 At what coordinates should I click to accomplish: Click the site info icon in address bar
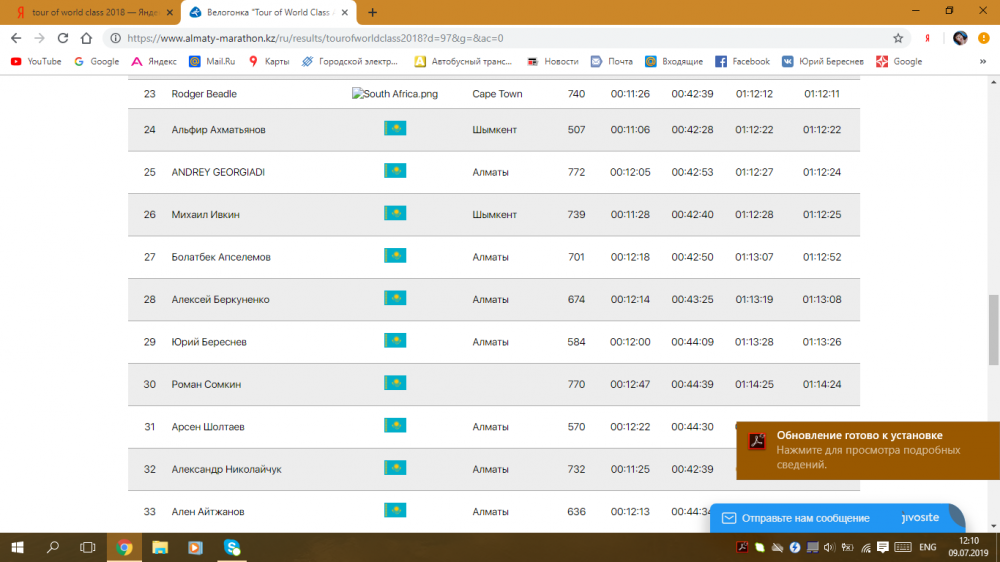115,38
